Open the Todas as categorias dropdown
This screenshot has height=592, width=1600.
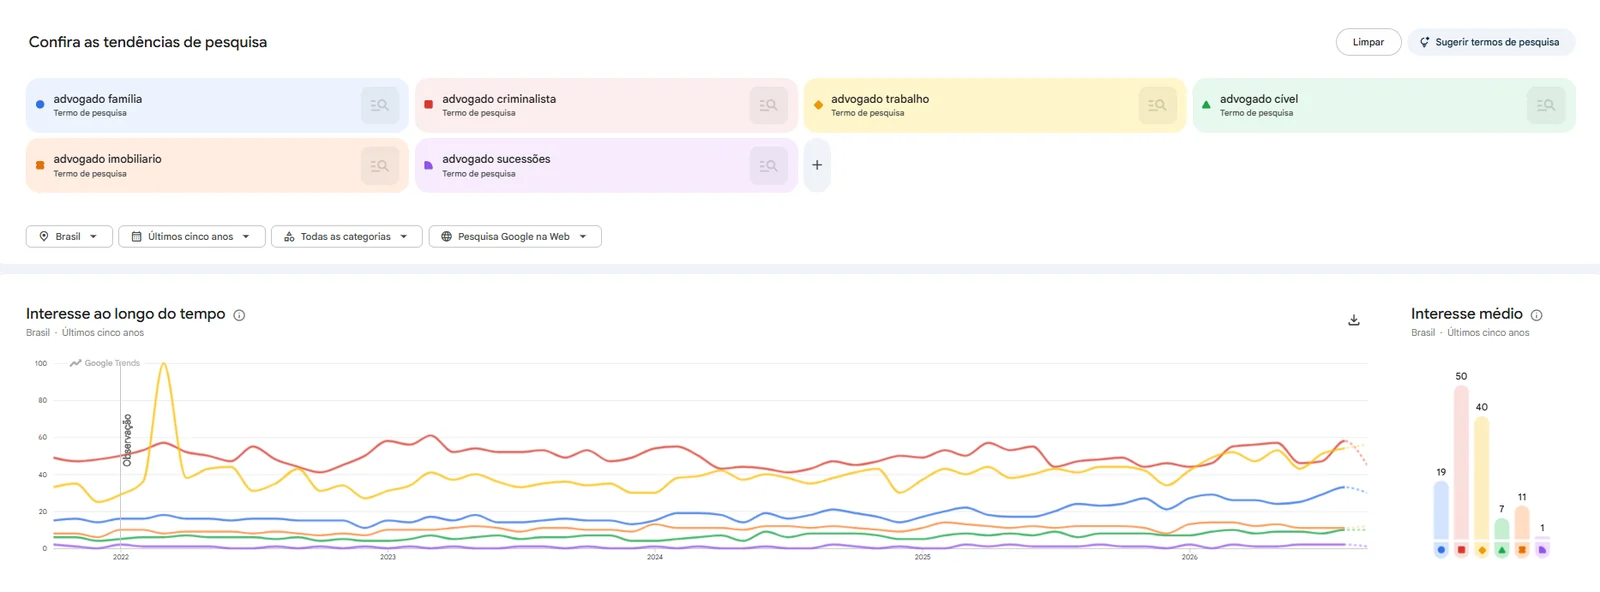[x=347, y=237]
